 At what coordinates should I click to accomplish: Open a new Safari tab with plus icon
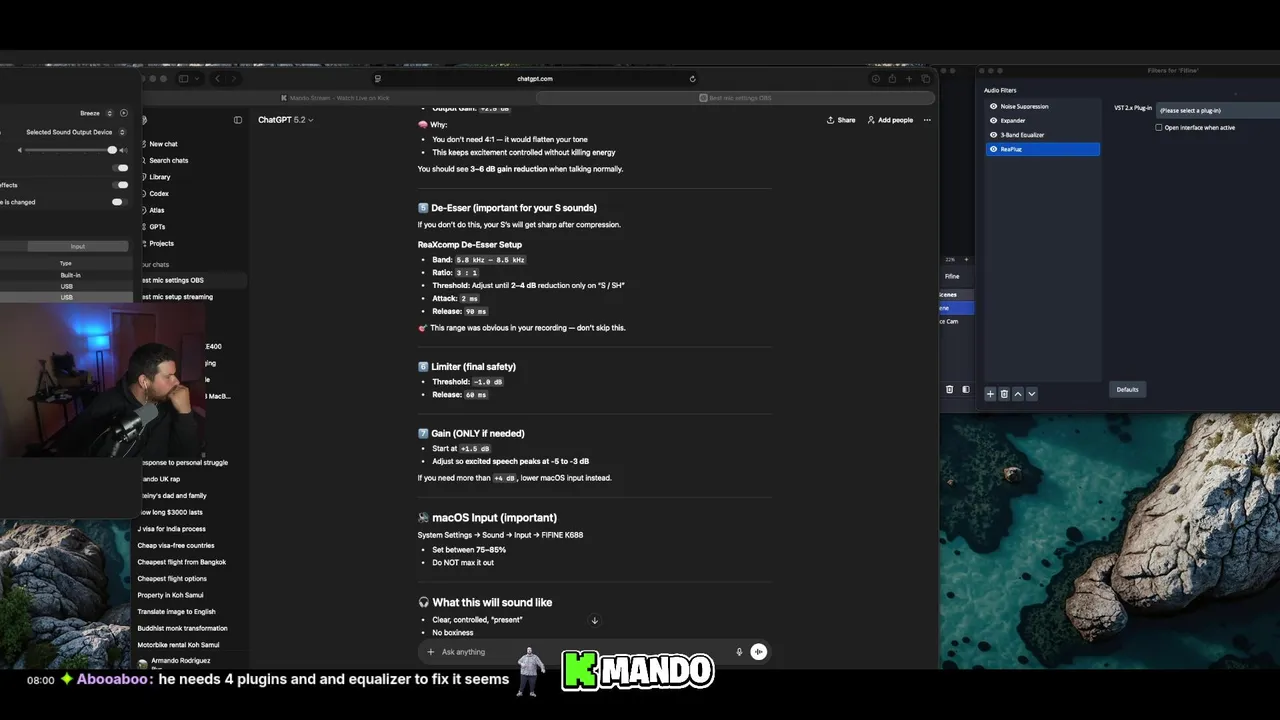point(909,78)
